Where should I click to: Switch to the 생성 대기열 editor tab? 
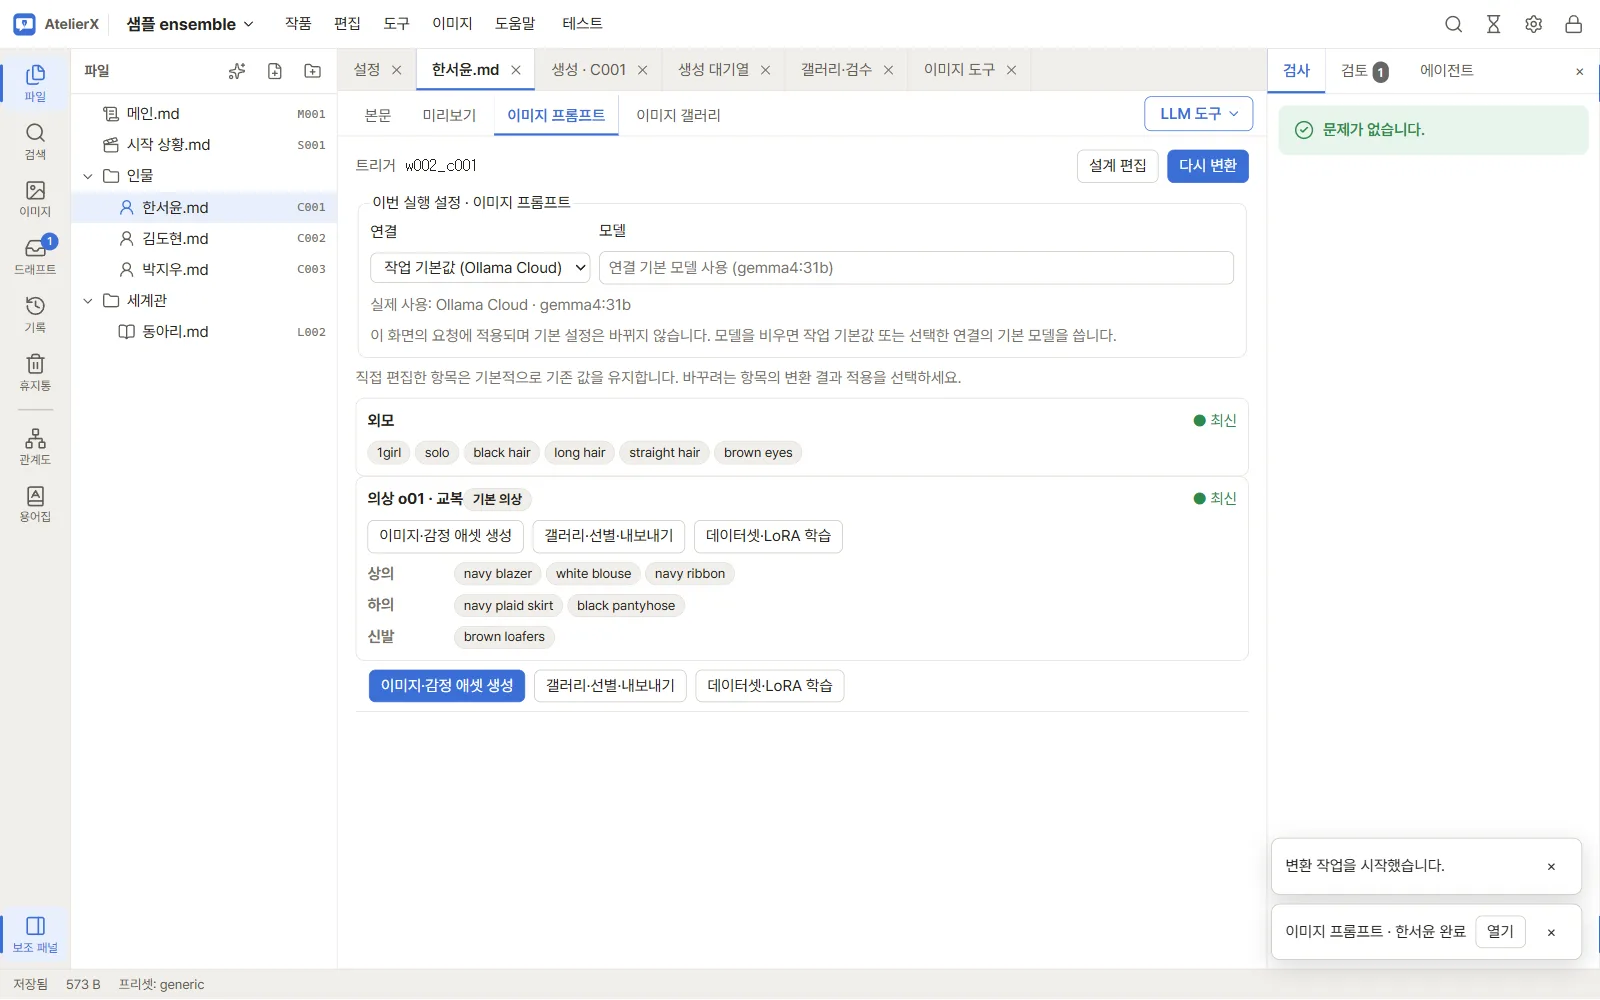tap(713, 70)
